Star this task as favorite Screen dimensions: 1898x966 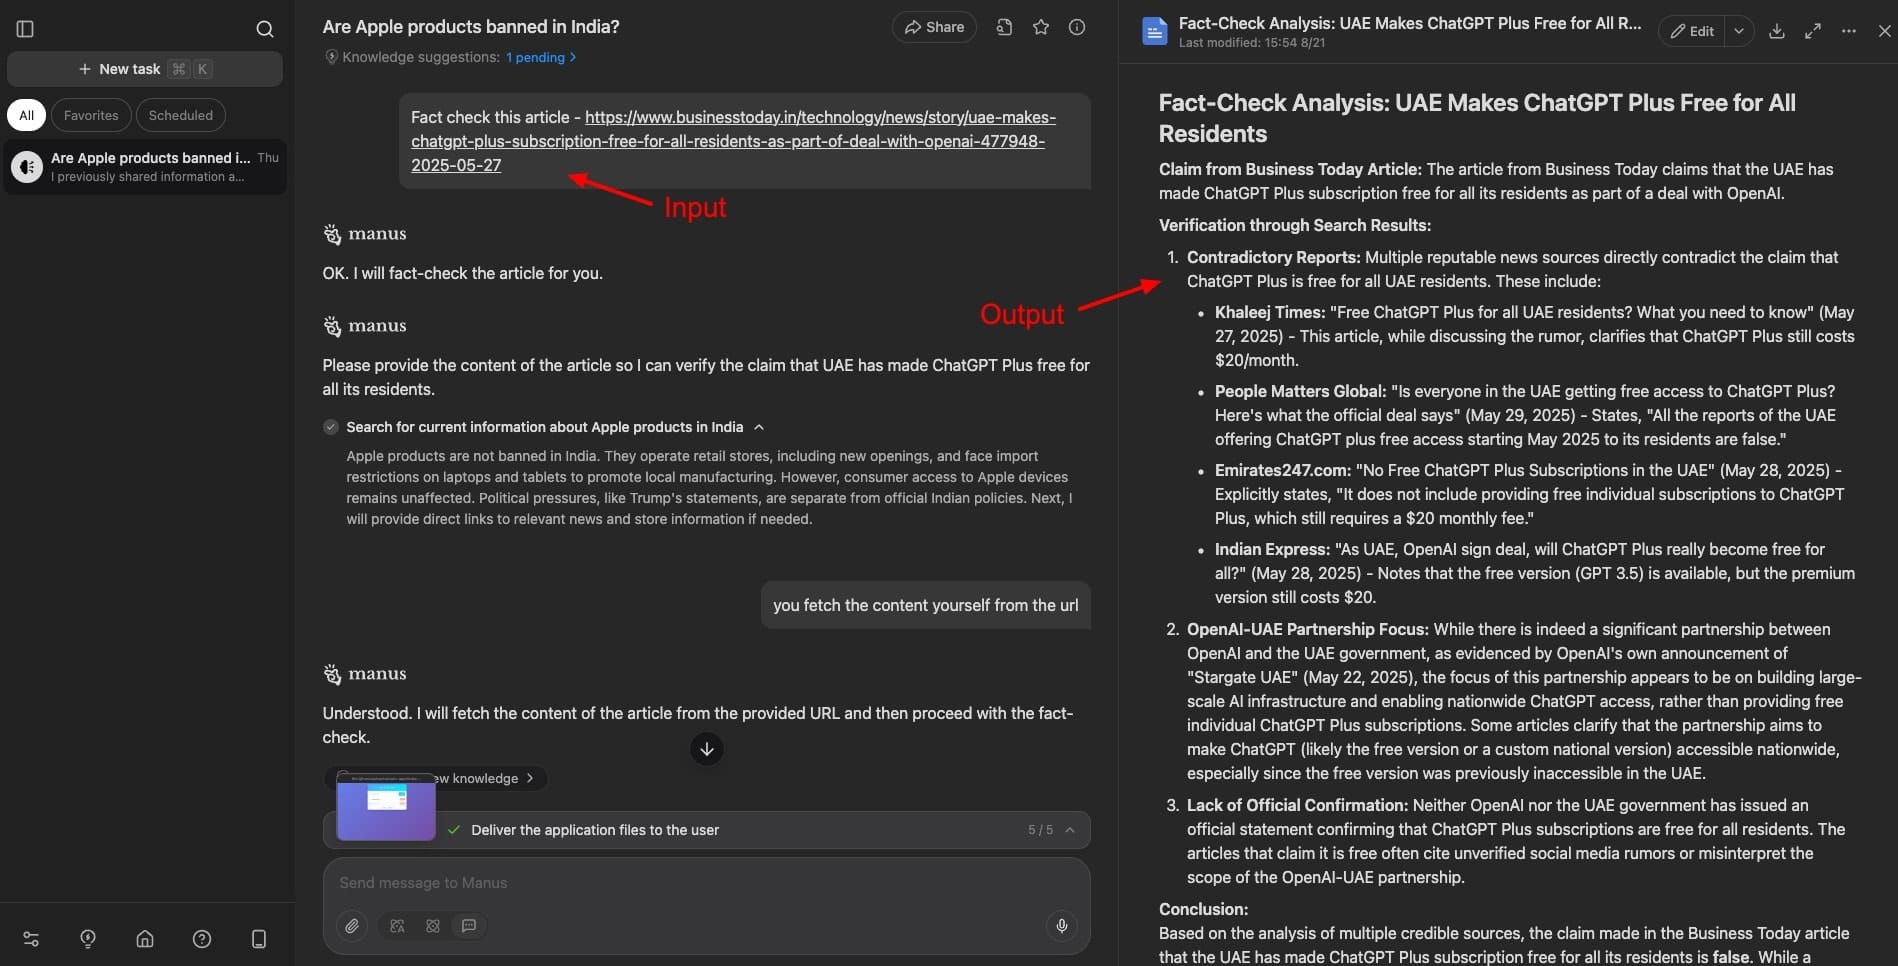pos(1041,28)
